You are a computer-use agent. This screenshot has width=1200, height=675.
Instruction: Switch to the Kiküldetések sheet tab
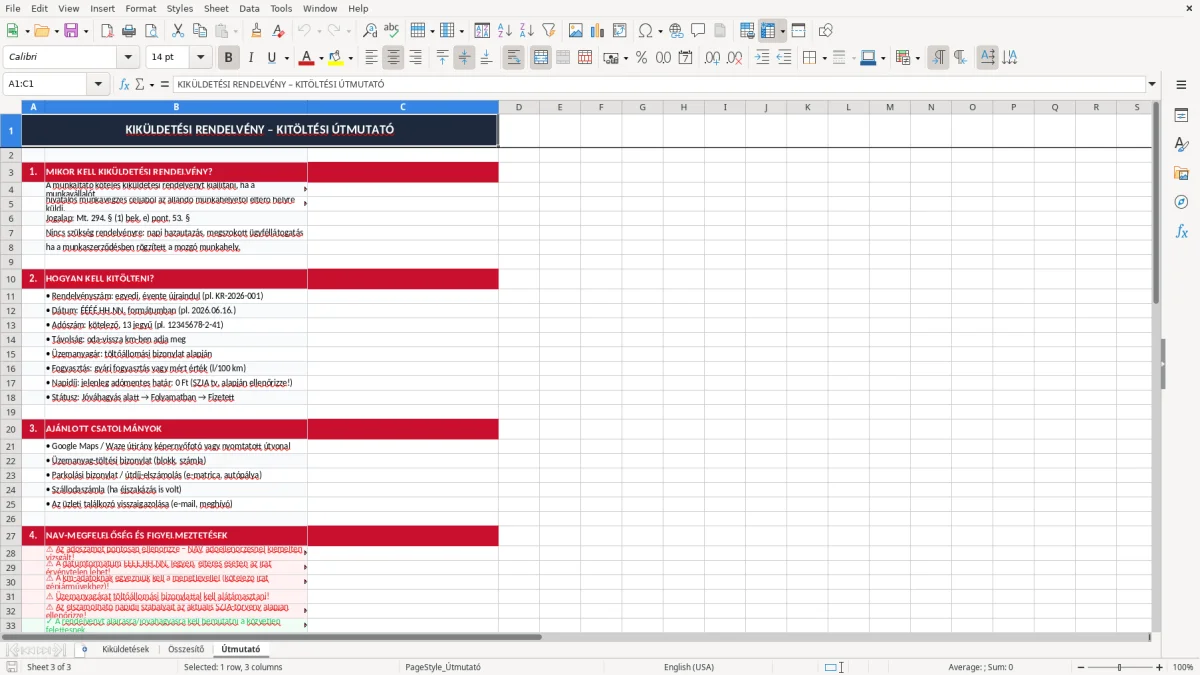tap(125, 649)
